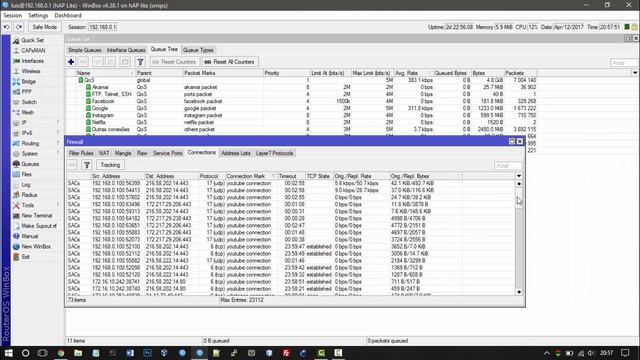Sort queues by the Avg. Rate column
The image size is (640, 360).
[413, 73]
